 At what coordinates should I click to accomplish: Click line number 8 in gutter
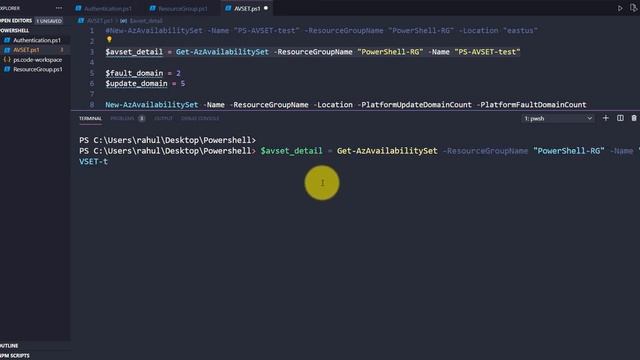point(92,104)
